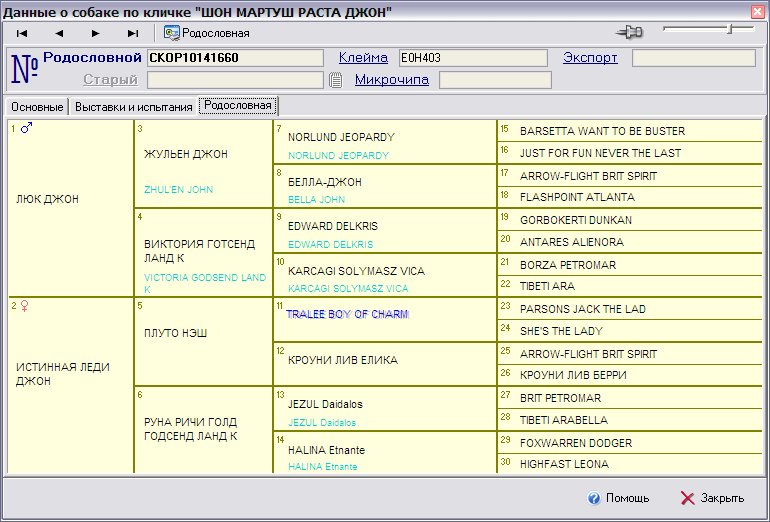Viewport: 770px width, 522px height.
Task: Select the TRALEE BOY OF CHARM pedigree cell
Action: coord(347,314)
